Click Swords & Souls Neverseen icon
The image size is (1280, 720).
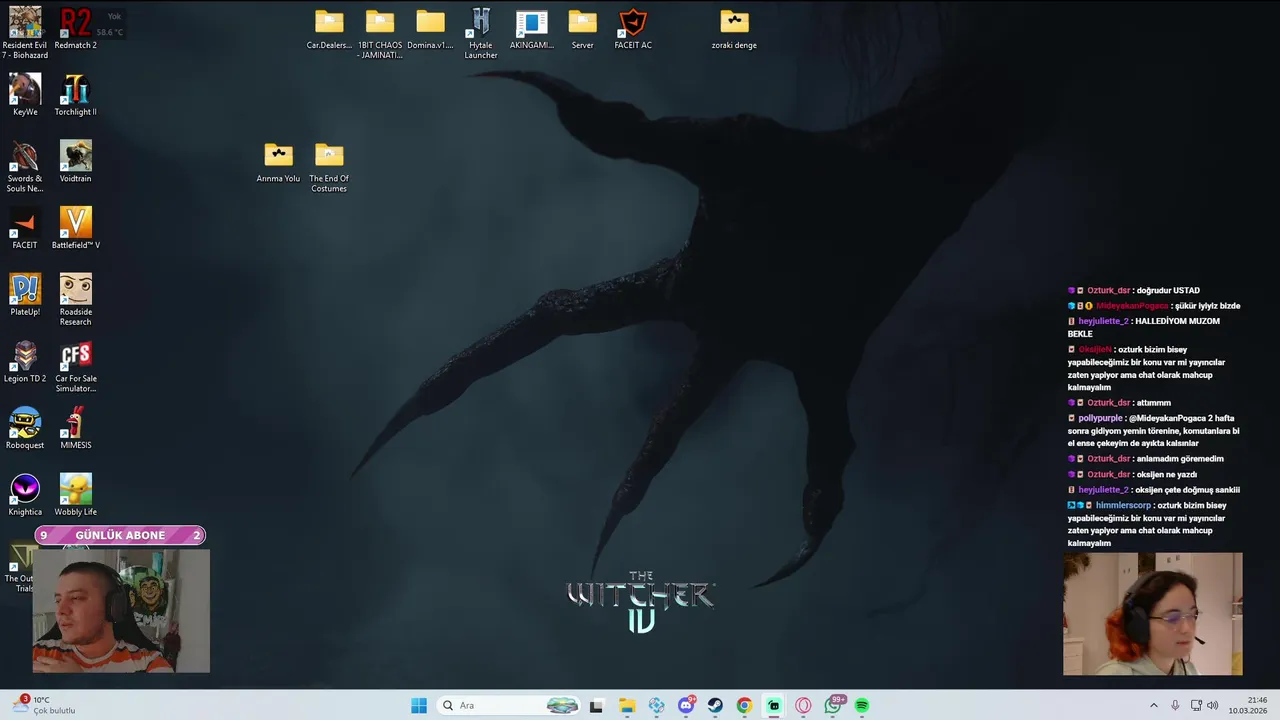[x=25, y=166]
